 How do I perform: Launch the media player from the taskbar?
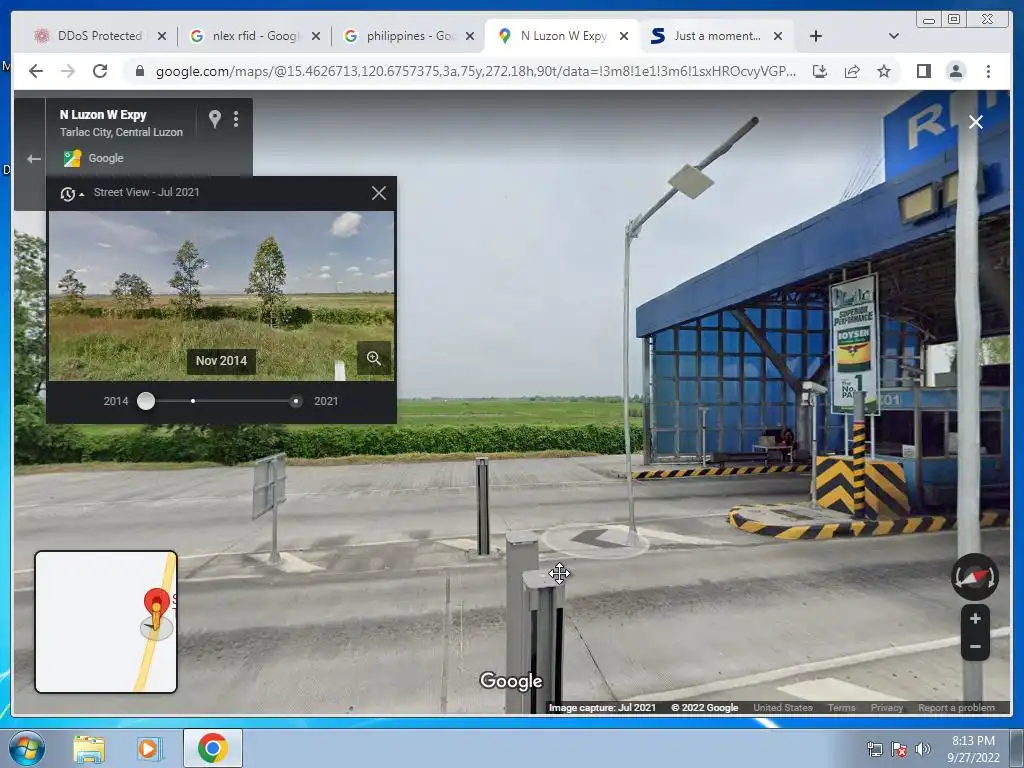(150, 749)
